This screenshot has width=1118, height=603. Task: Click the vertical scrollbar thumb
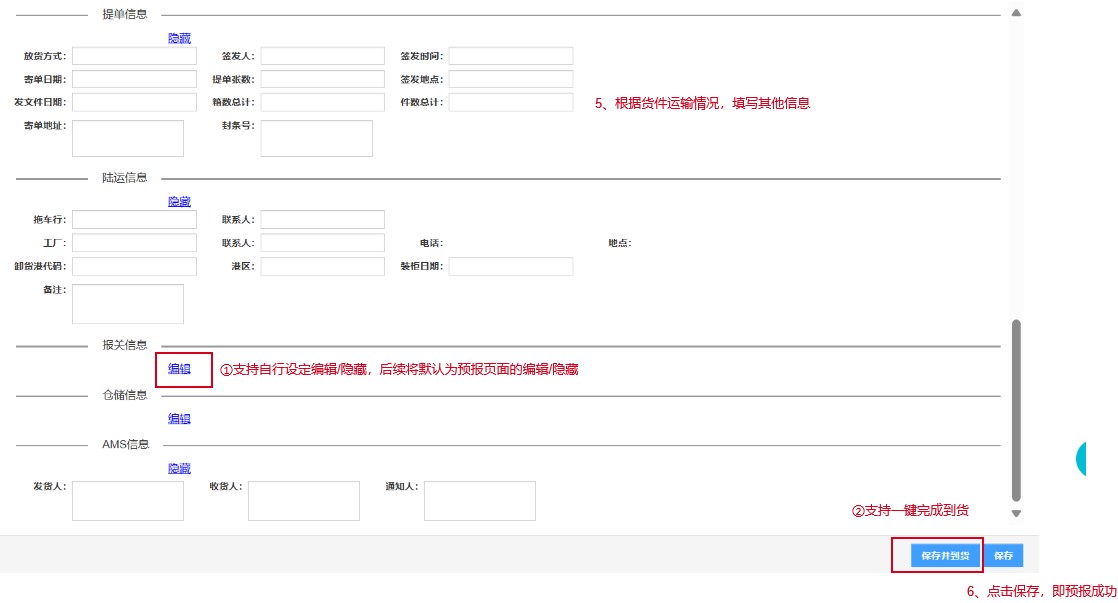(1017, 410)
